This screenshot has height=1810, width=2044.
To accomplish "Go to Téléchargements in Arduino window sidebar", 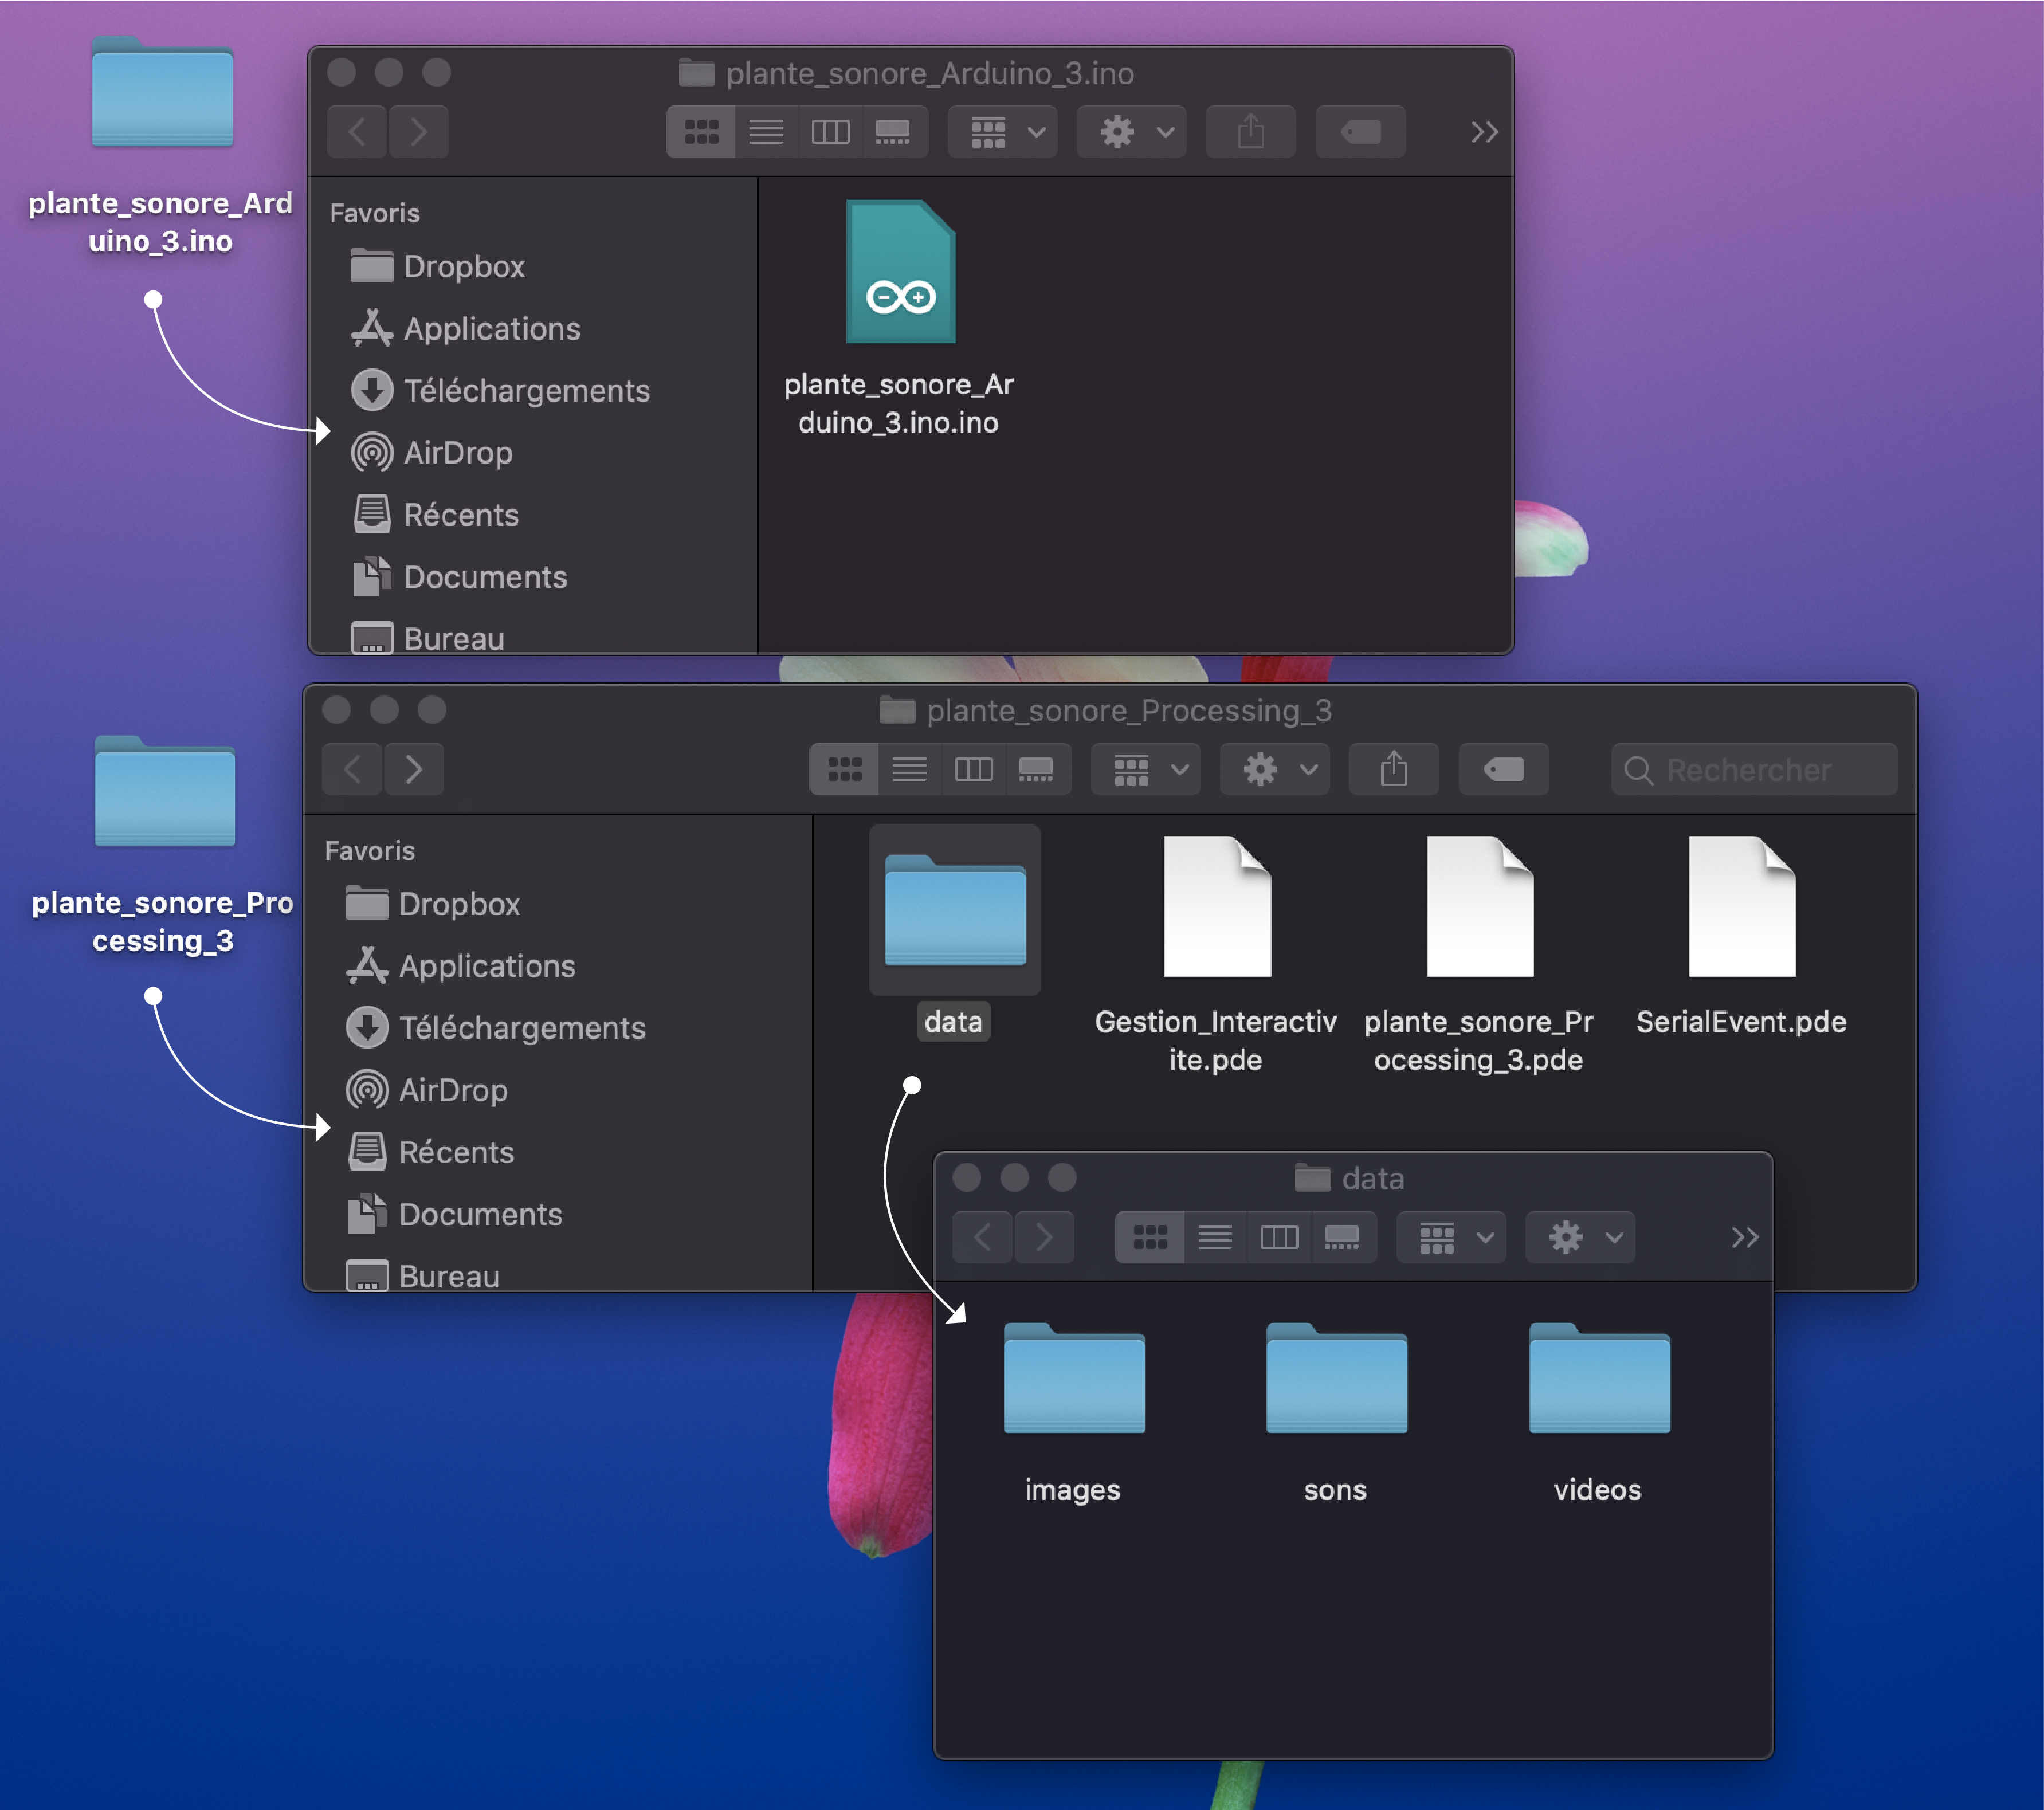I will [526, 391].
